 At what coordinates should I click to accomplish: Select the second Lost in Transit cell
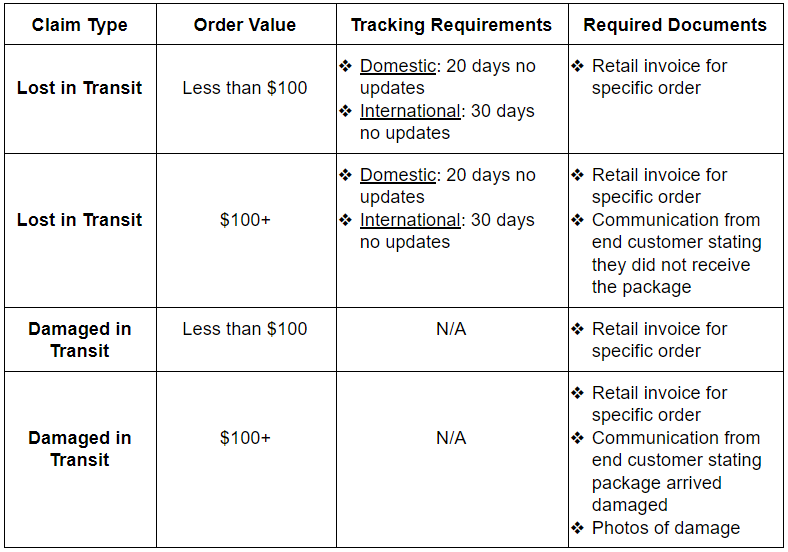pyautogui.click(x=80, y=220)
